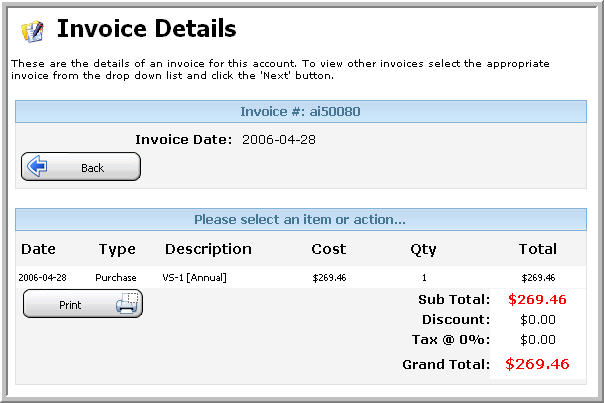Click the red Grand Total amount
Viewport: 604px width, 403px height.
coord(537,364)
